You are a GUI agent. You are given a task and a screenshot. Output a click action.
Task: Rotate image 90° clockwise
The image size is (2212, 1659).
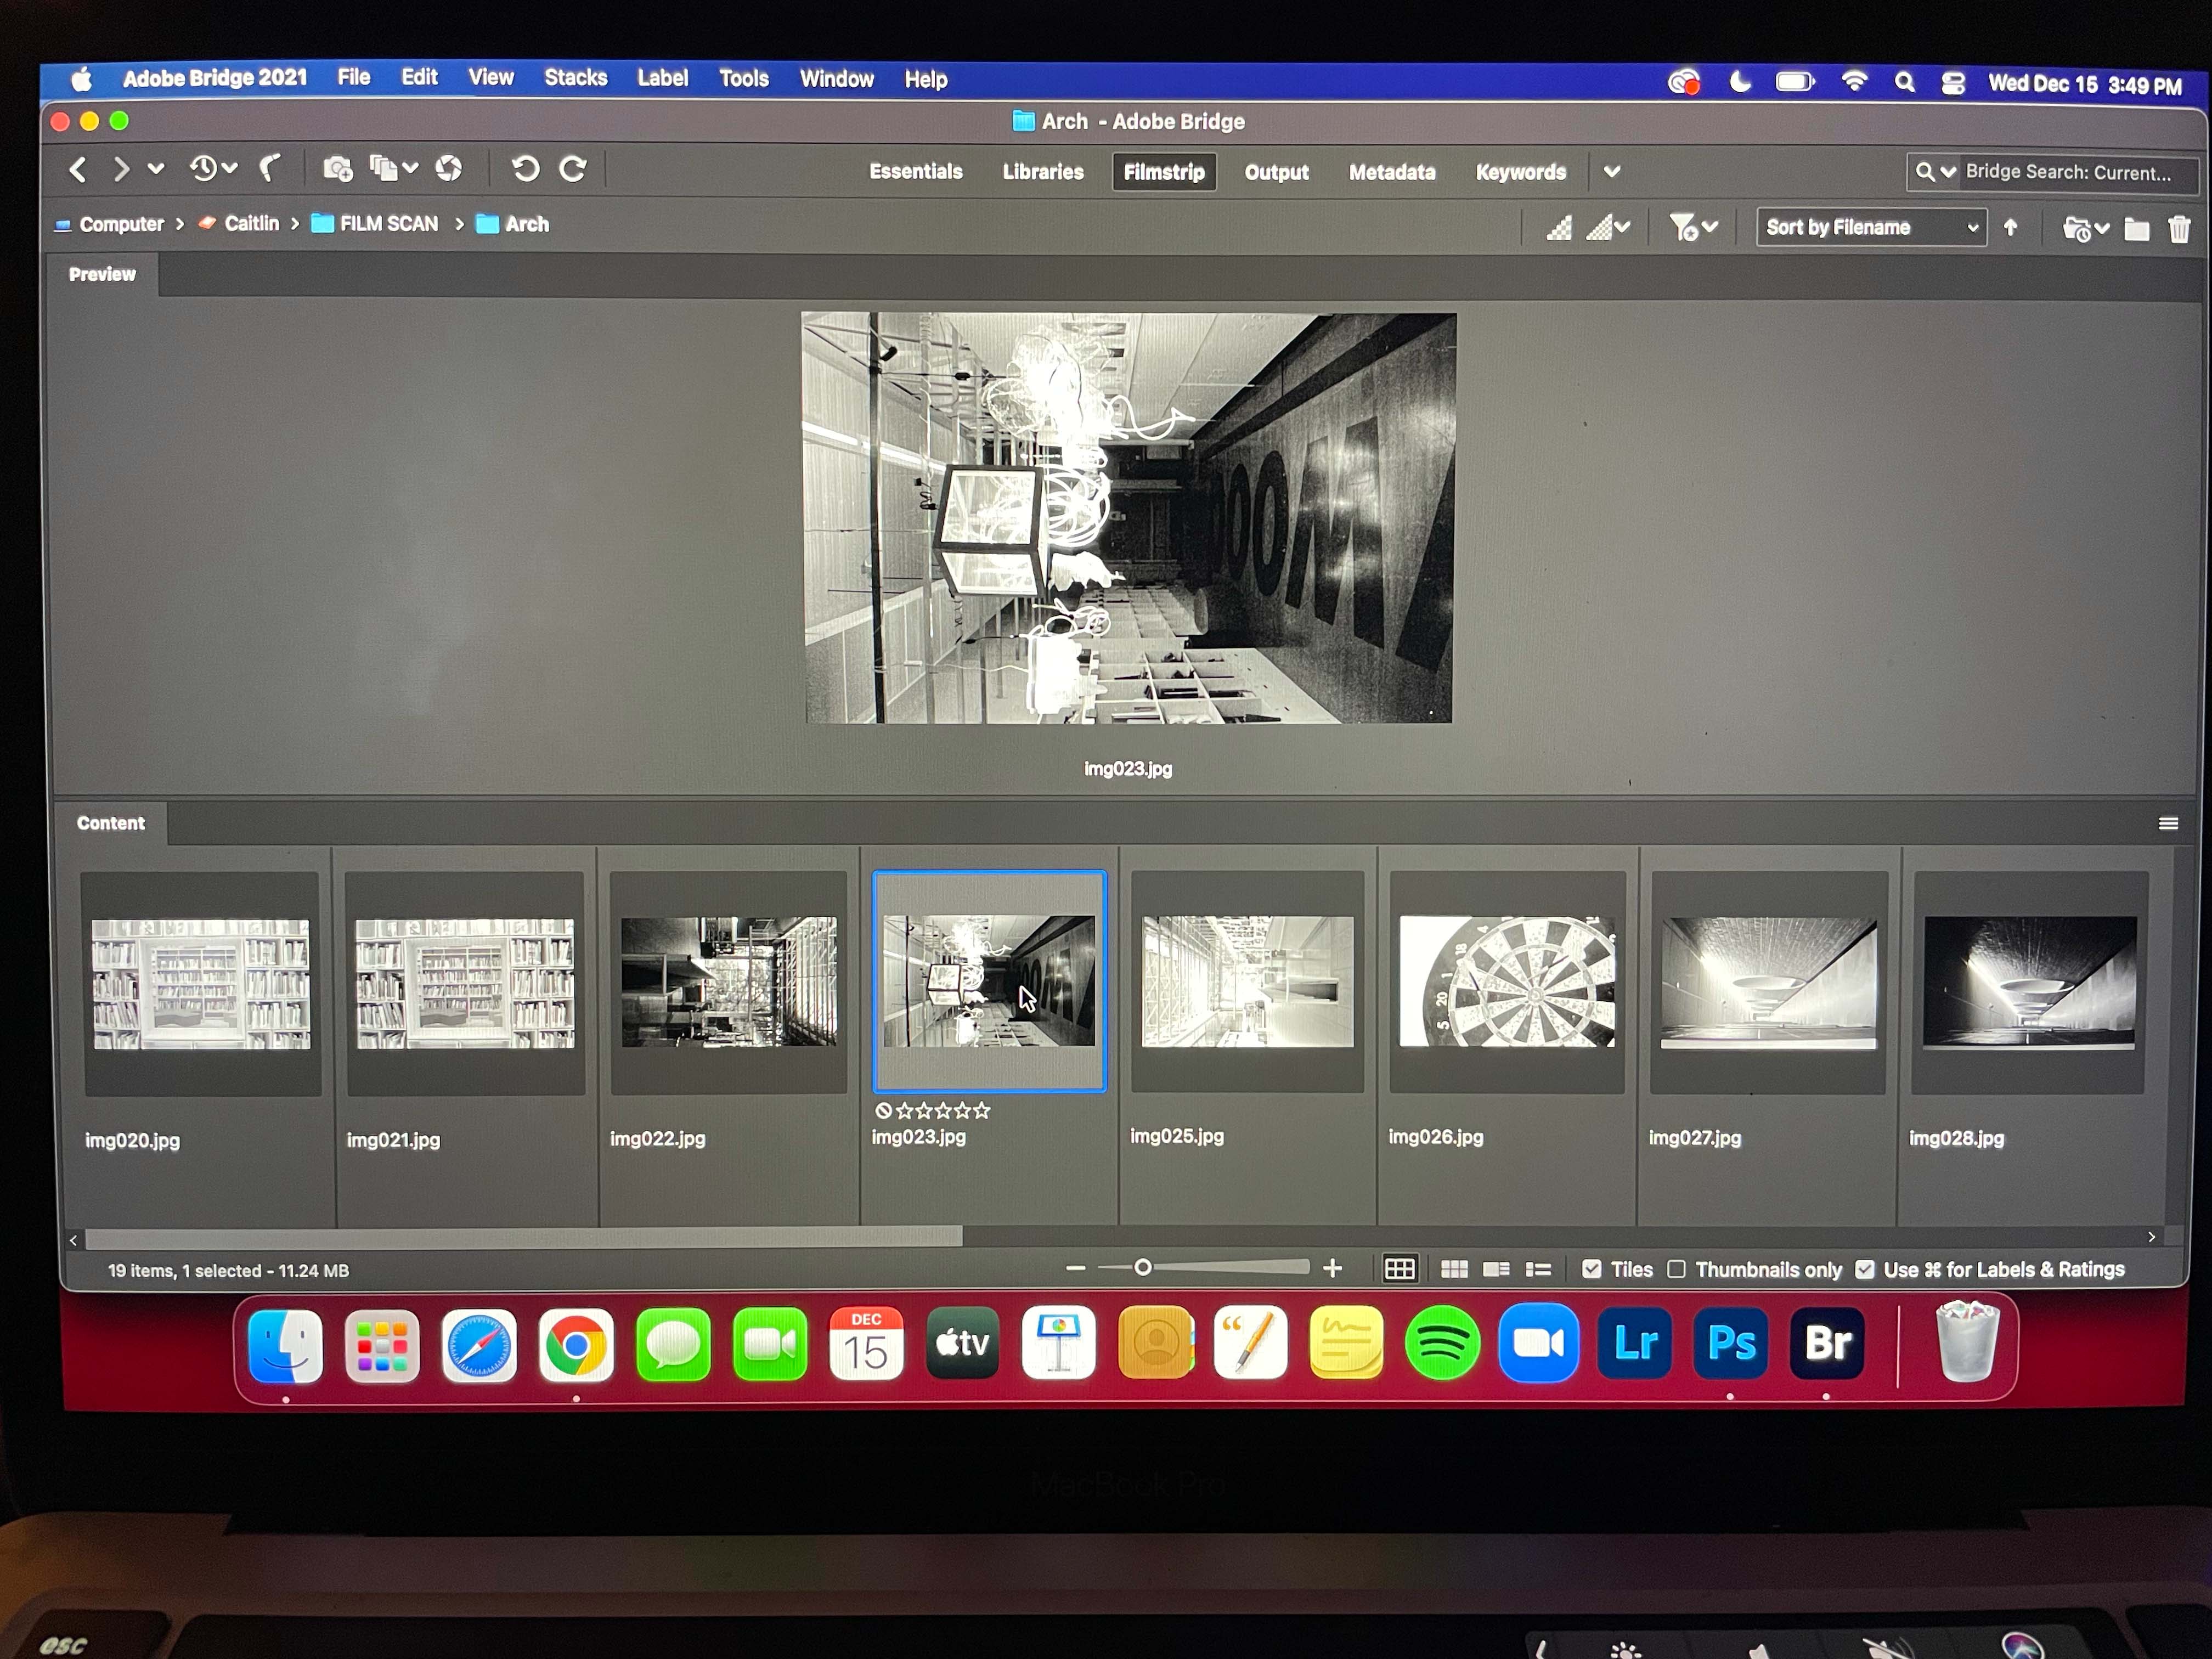pos(573,169)
